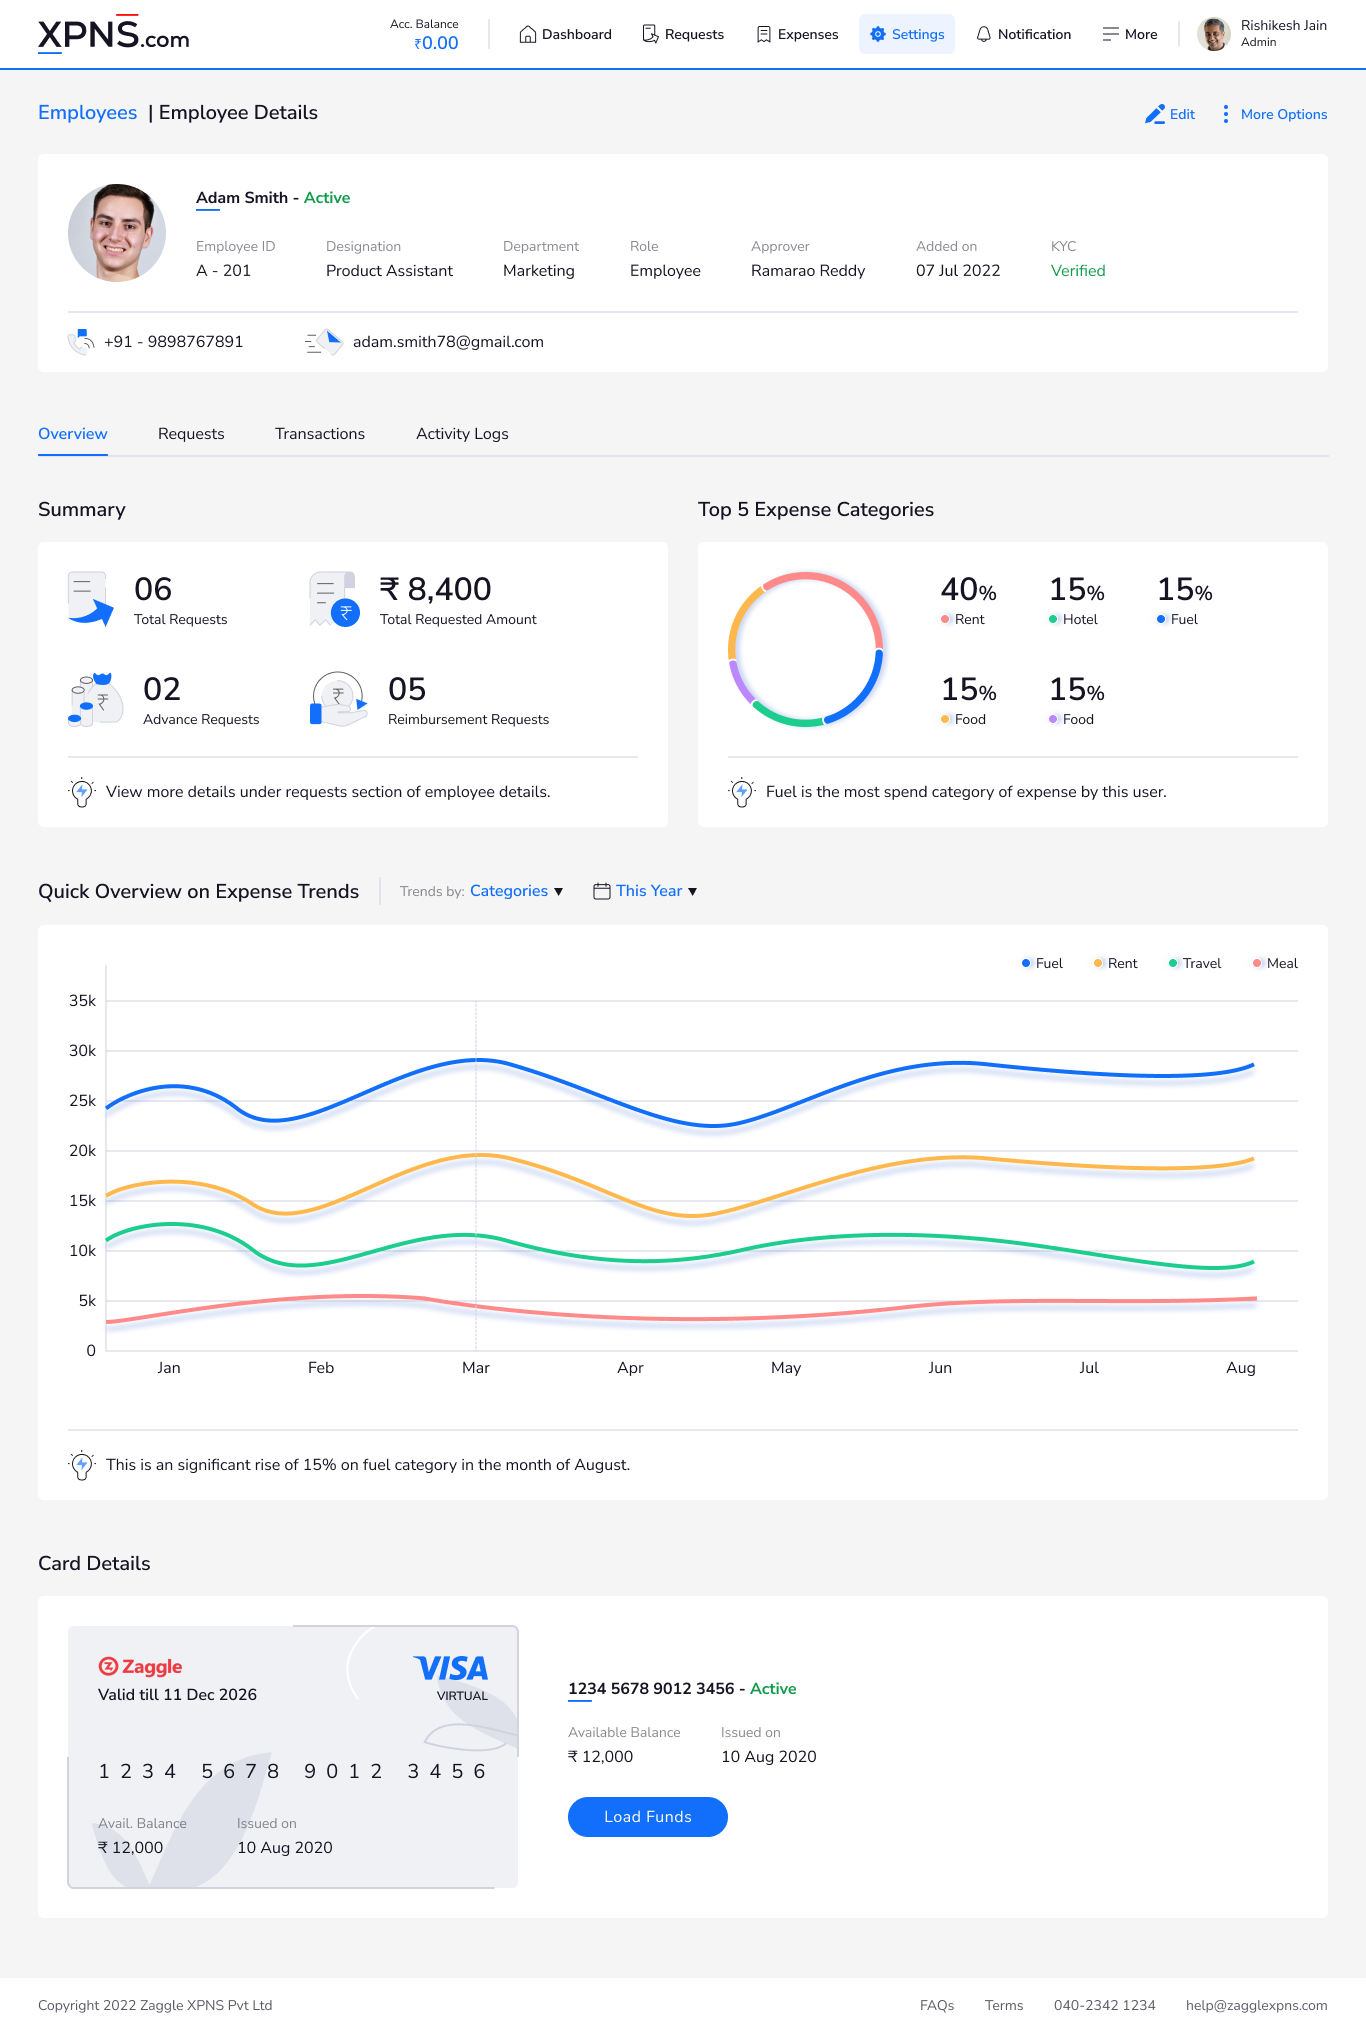Click the virtual Zaggle card image
1366x2032 pixels.
(x=293, y=1757)
